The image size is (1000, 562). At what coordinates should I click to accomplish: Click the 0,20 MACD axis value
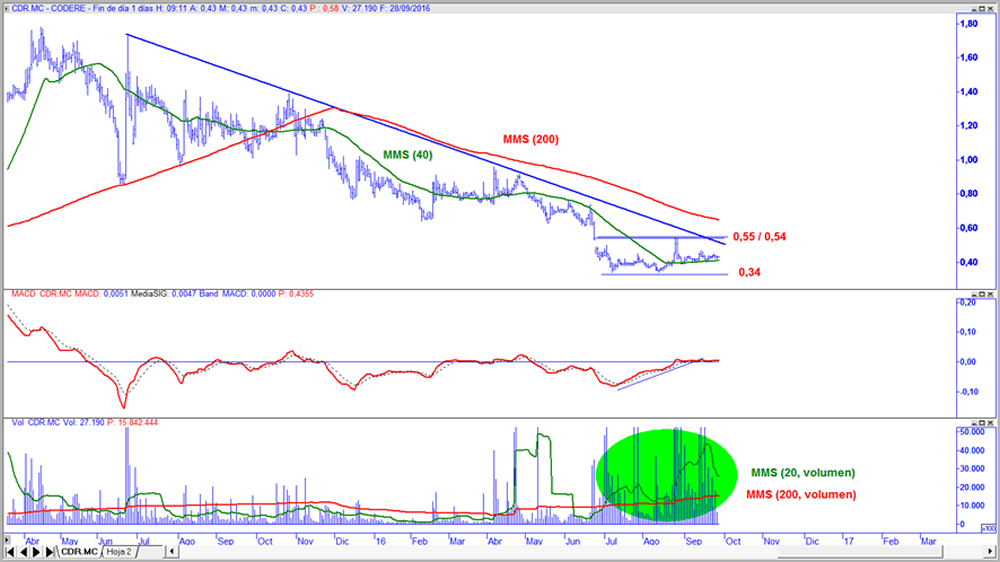(968, 302)
